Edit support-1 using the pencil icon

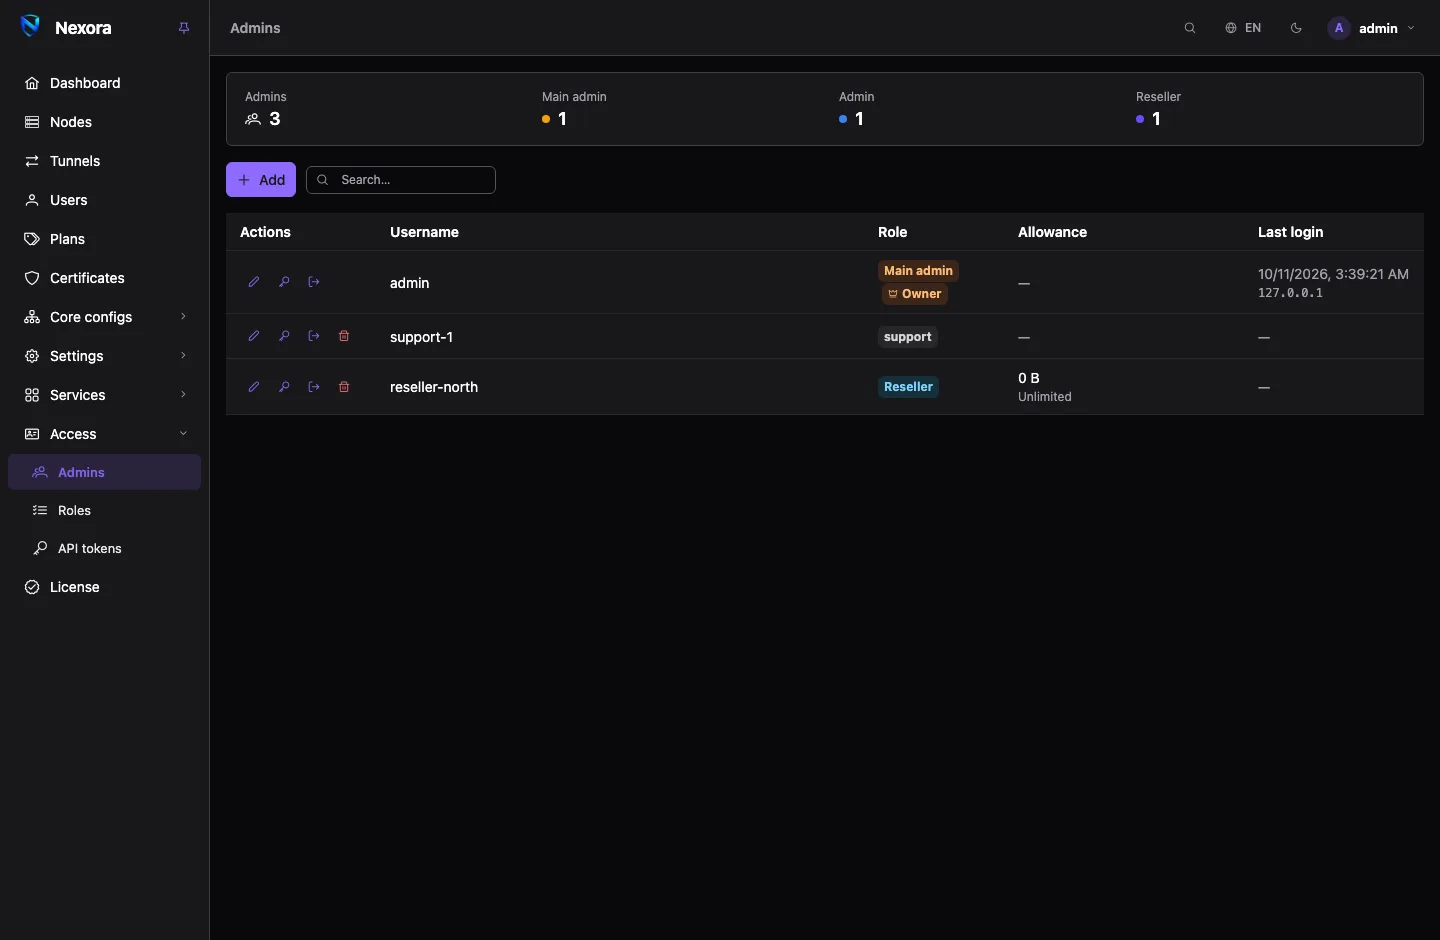(254, 336)
